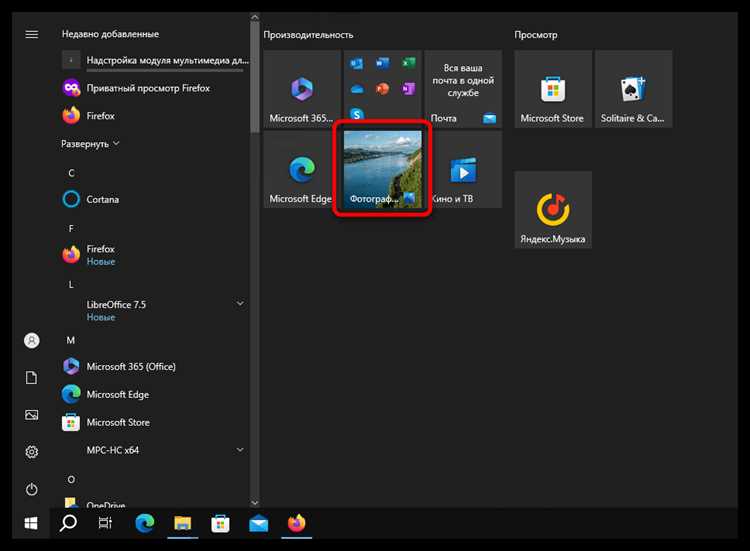The image size is (750, 551).
Task: Open OneNote icon in Office folder tile
Action: (408, 89)
